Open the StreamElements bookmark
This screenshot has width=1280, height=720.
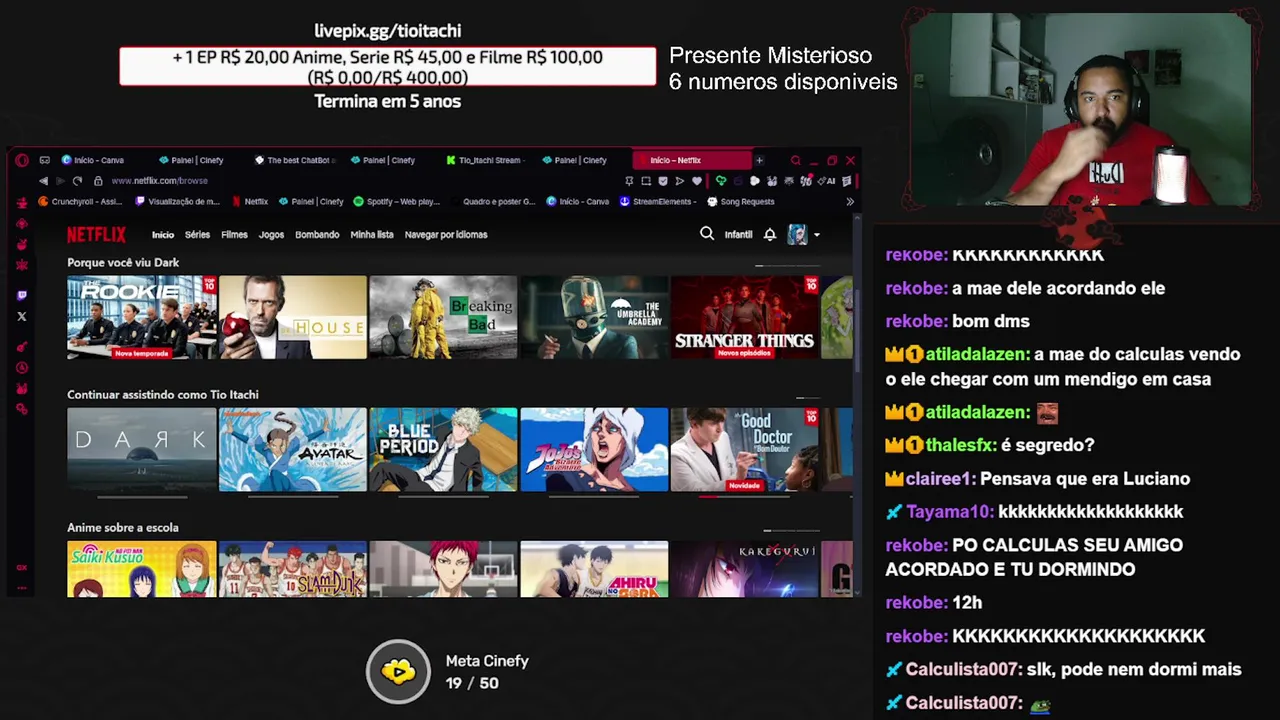[x=658, y=201]
